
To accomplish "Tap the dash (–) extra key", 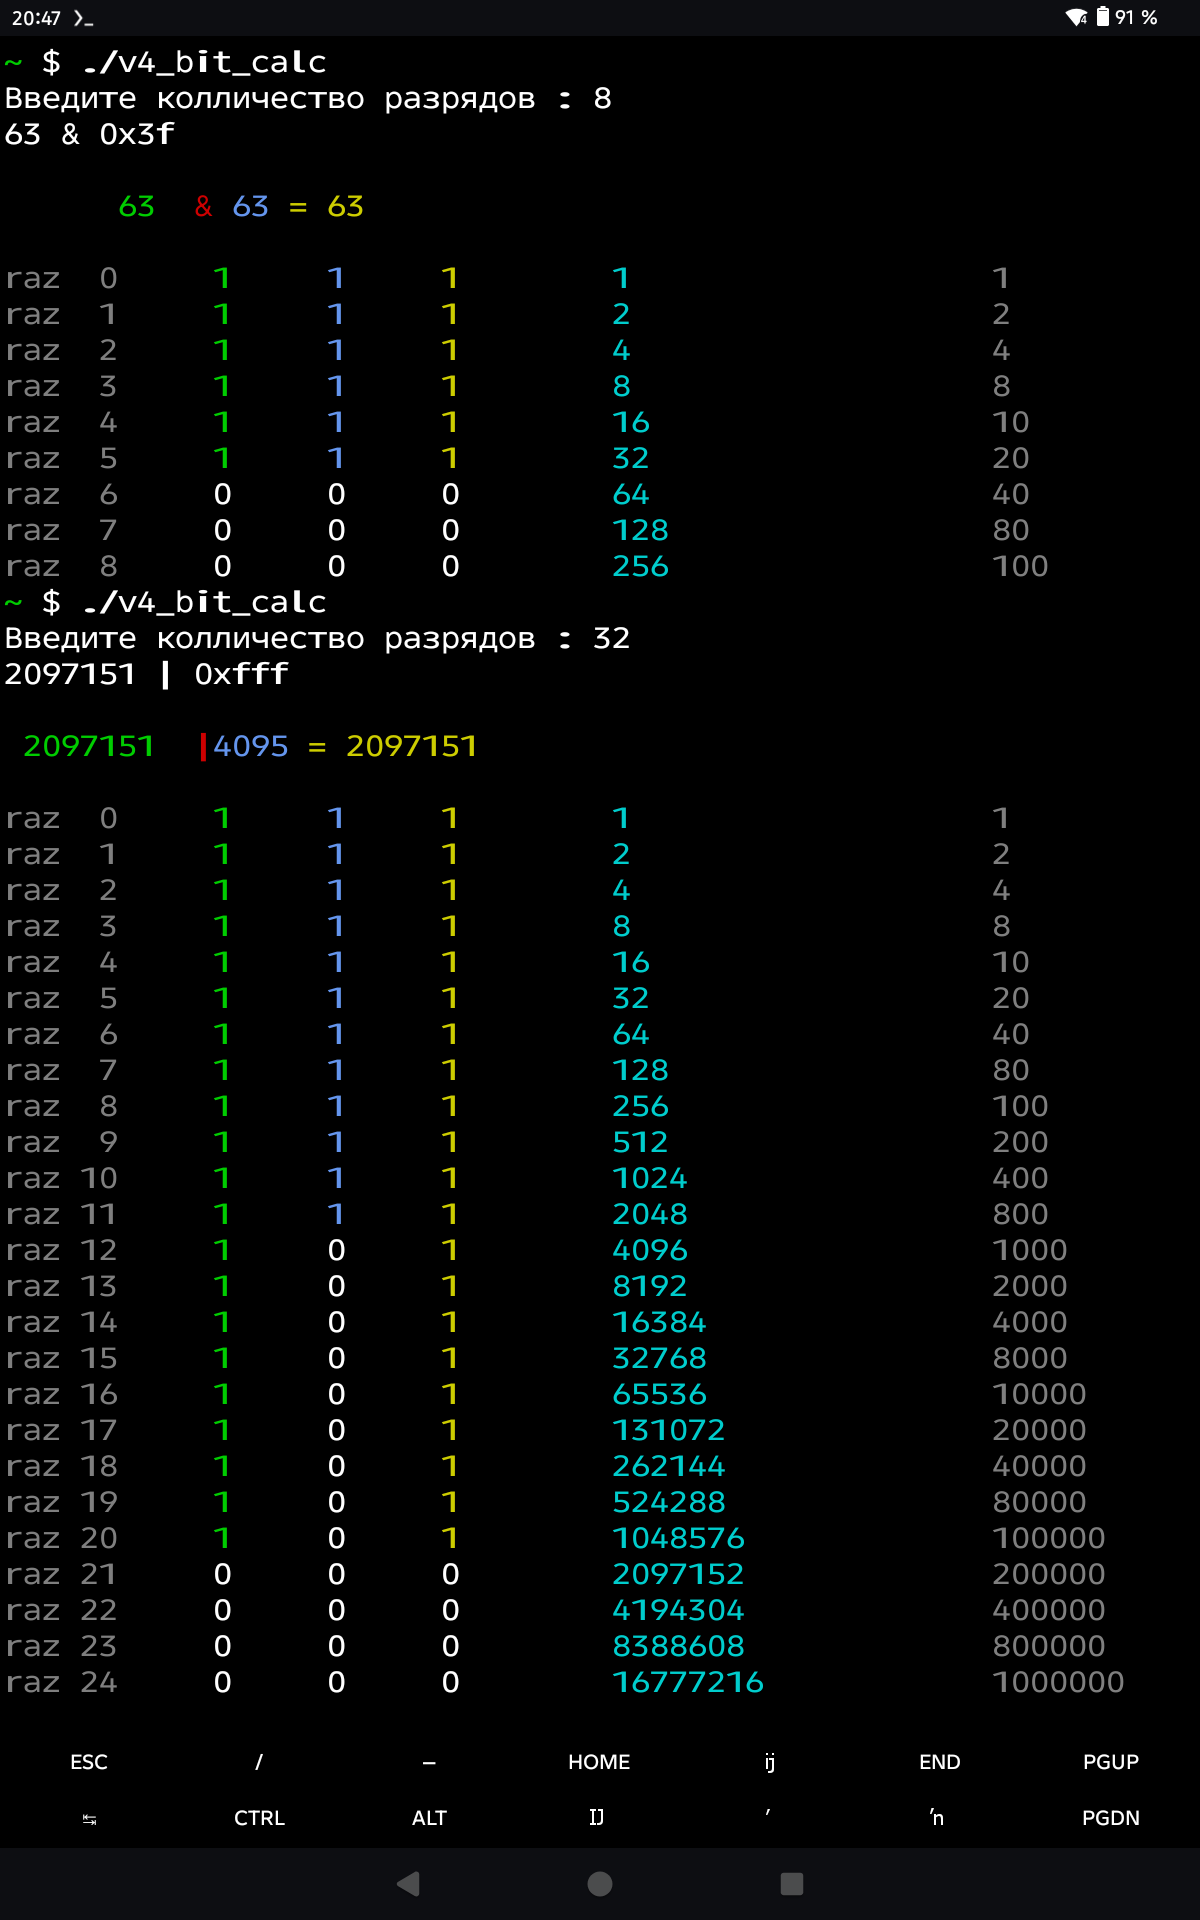I will (429, 1762).
